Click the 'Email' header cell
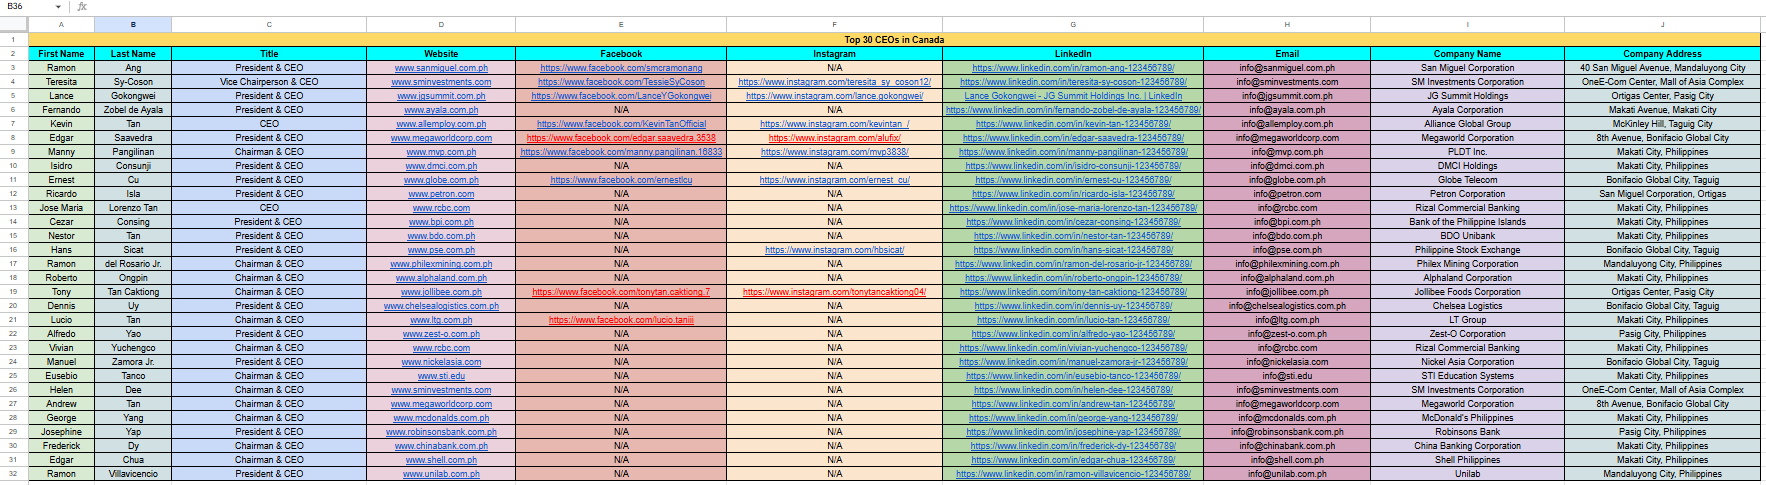1766x485 pixels. pos(1287,54)
